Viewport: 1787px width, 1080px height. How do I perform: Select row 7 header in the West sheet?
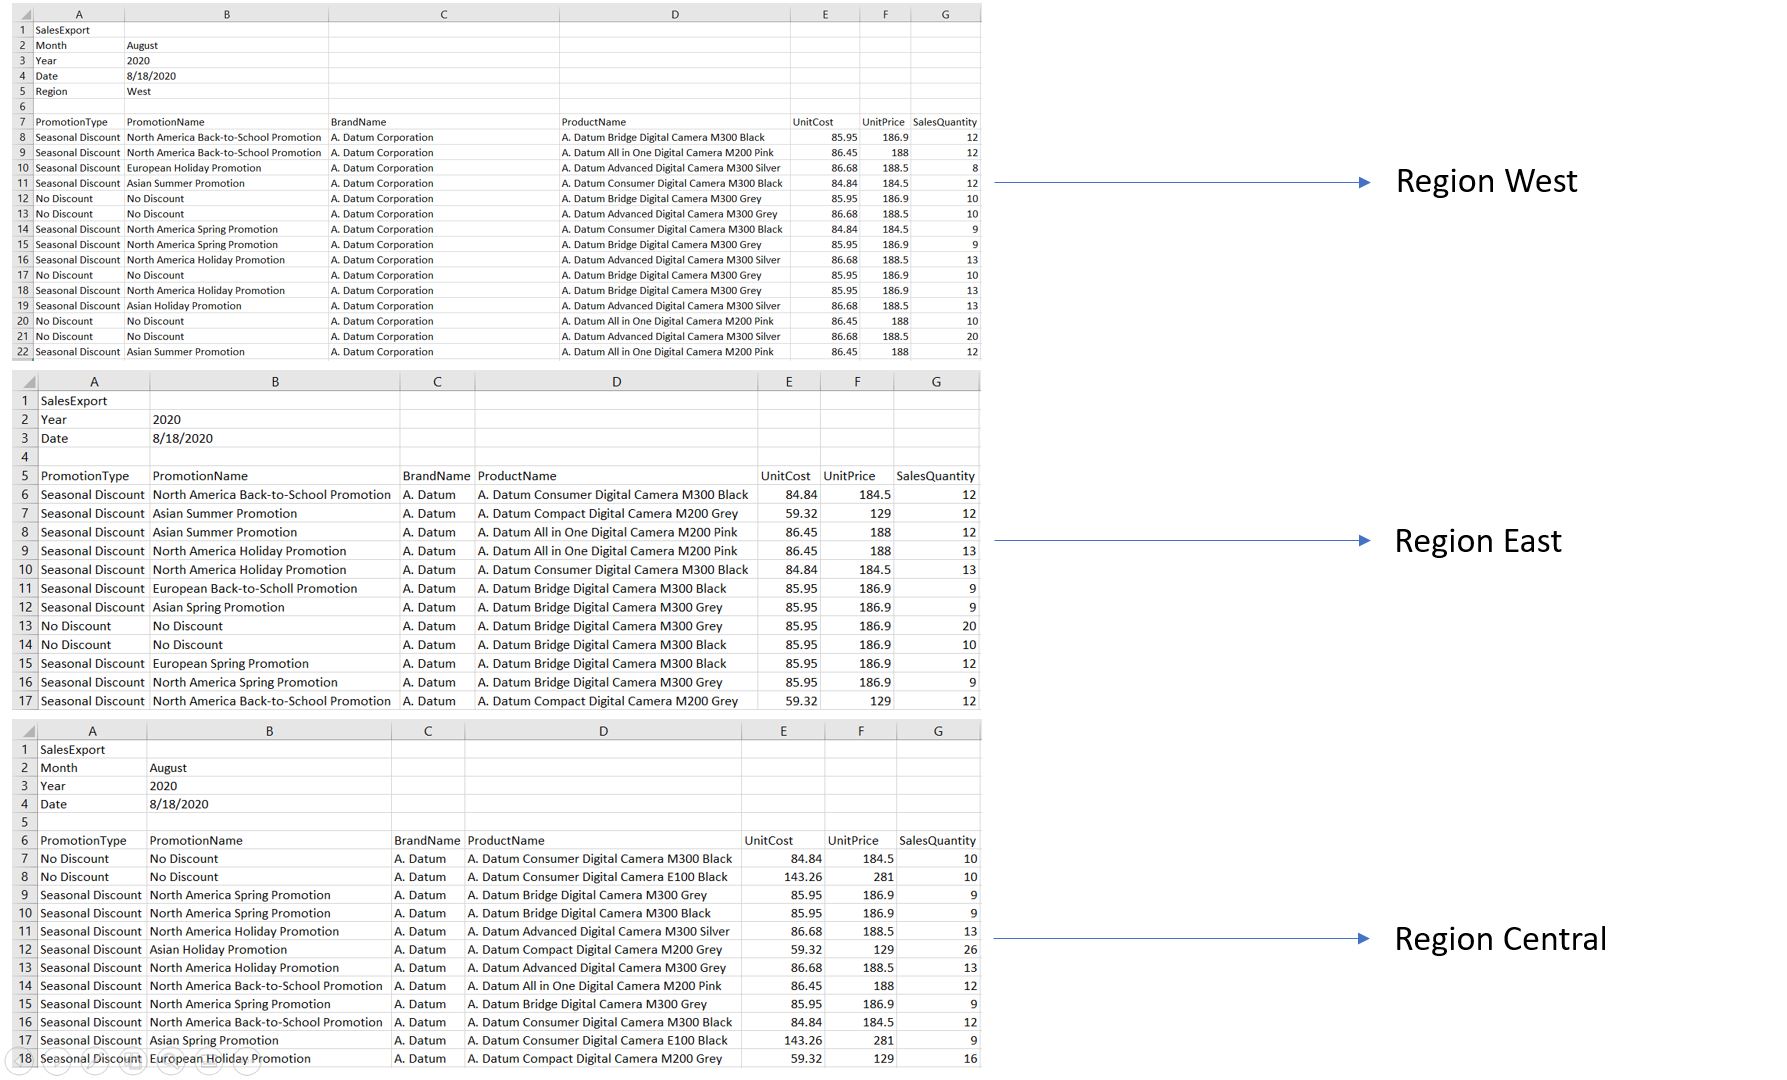click(22, 122)
